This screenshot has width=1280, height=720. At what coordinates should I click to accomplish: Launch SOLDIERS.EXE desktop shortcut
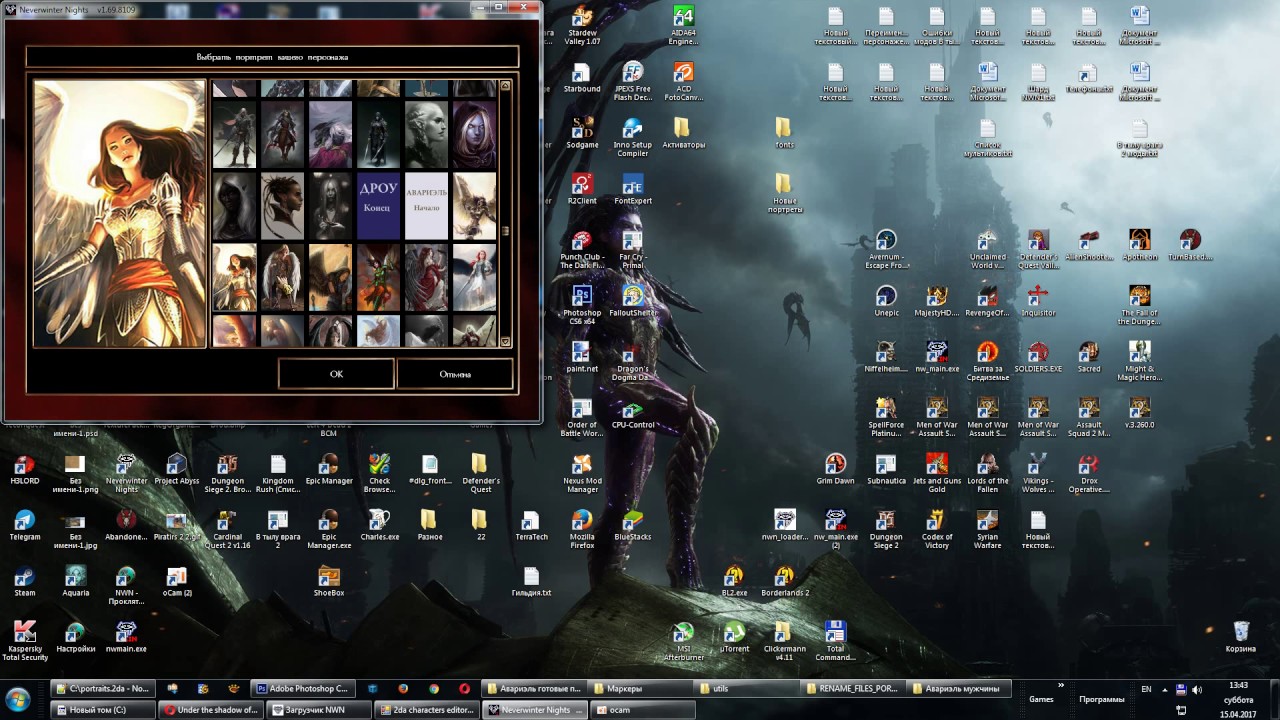(x=1038, y=357)
